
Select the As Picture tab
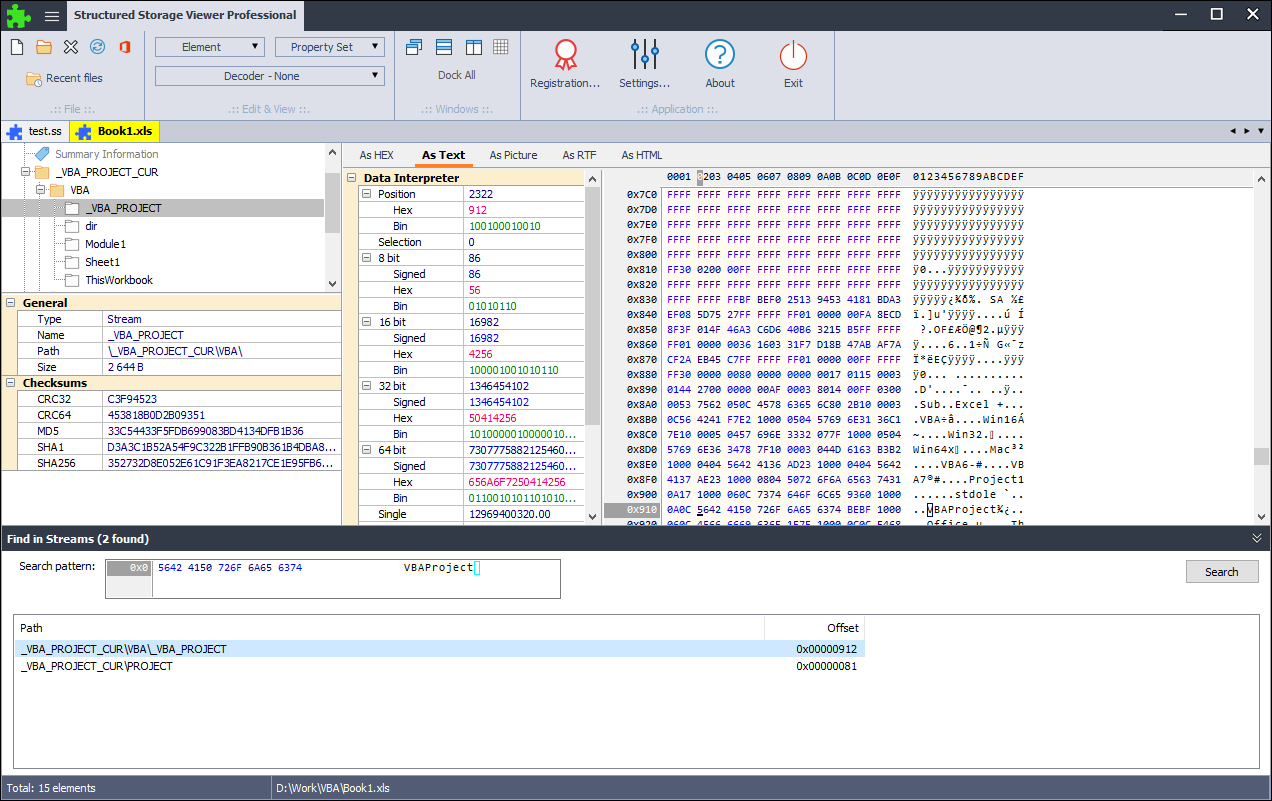513,155
